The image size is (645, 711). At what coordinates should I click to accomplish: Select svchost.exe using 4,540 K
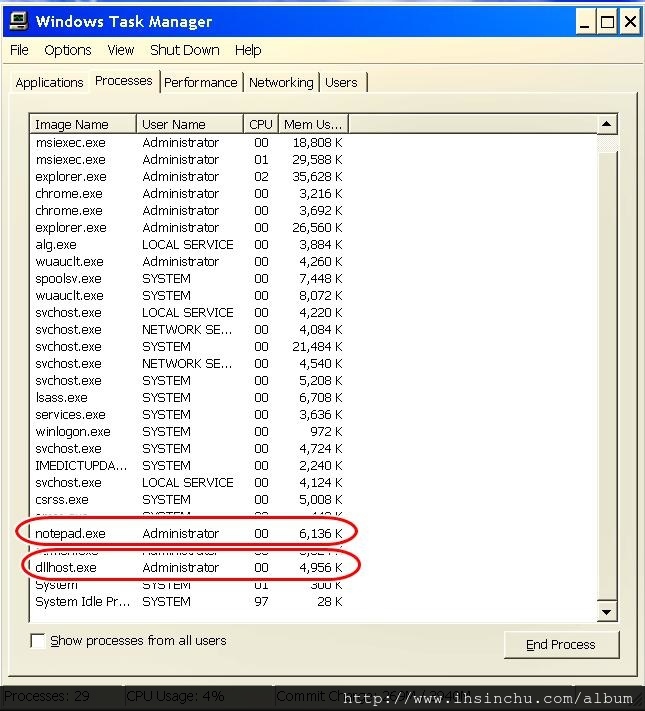(189, 364)
